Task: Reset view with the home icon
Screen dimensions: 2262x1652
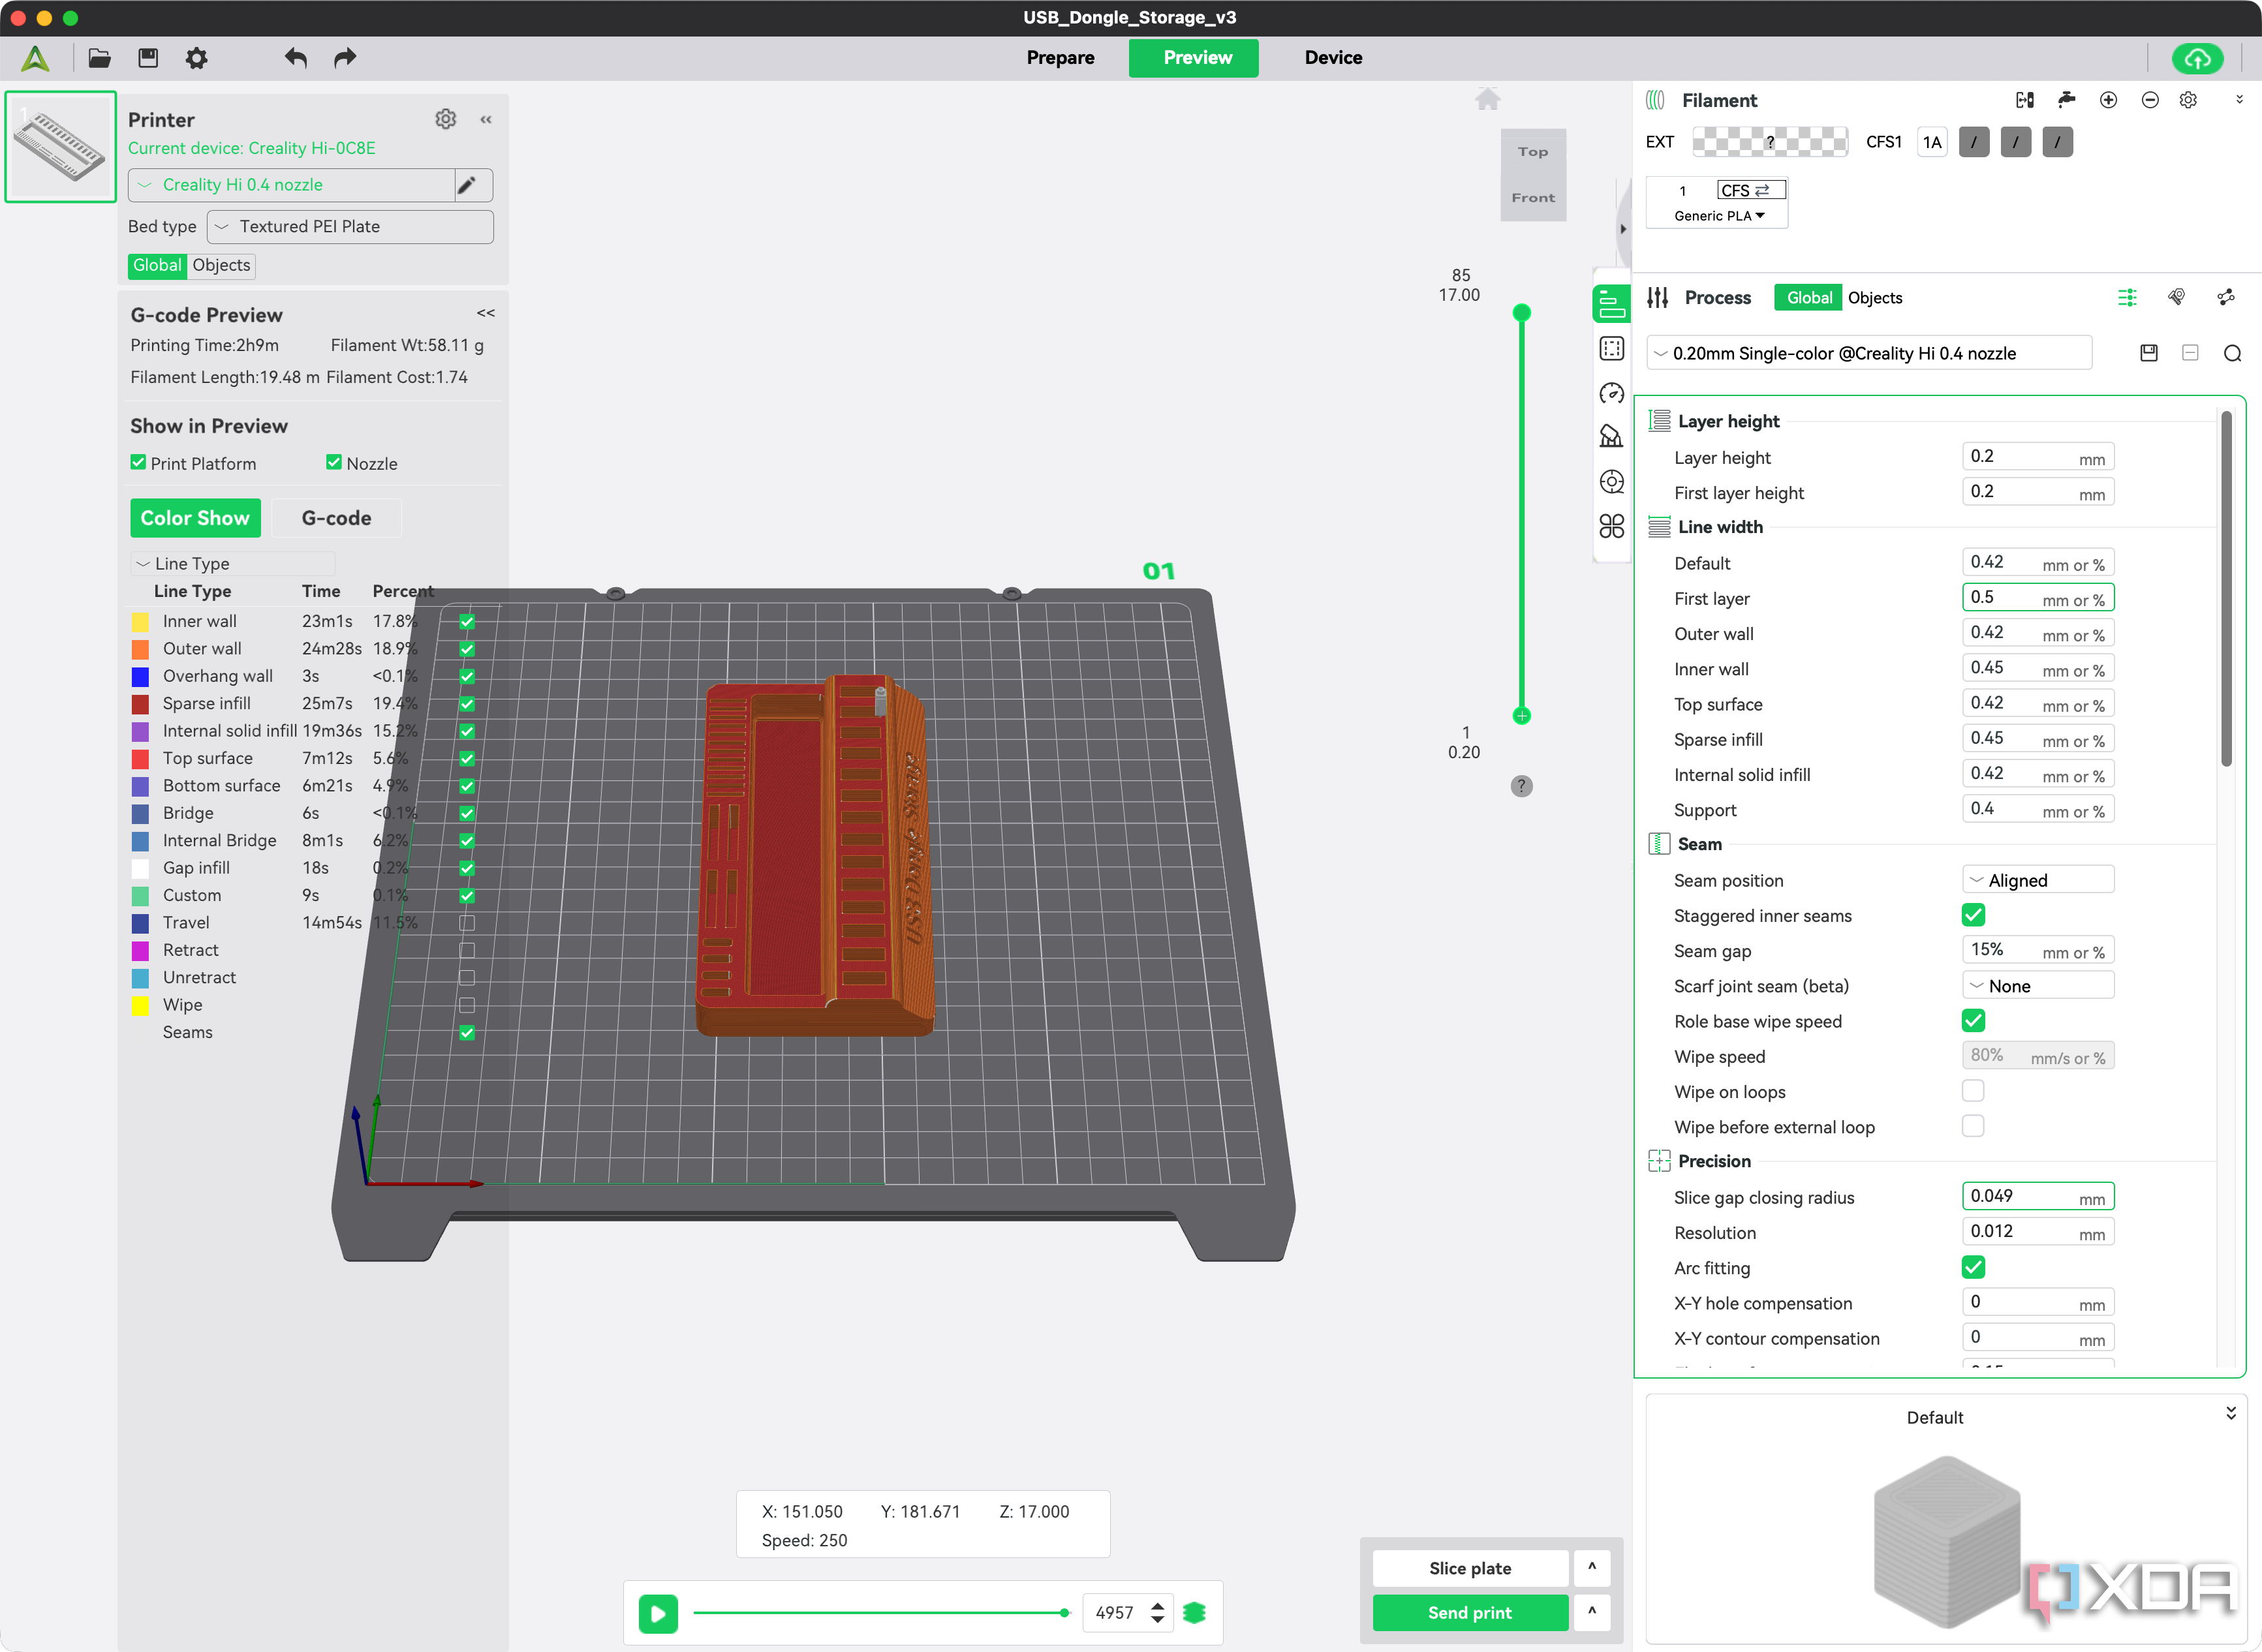Action: (x=1488, y=99)
